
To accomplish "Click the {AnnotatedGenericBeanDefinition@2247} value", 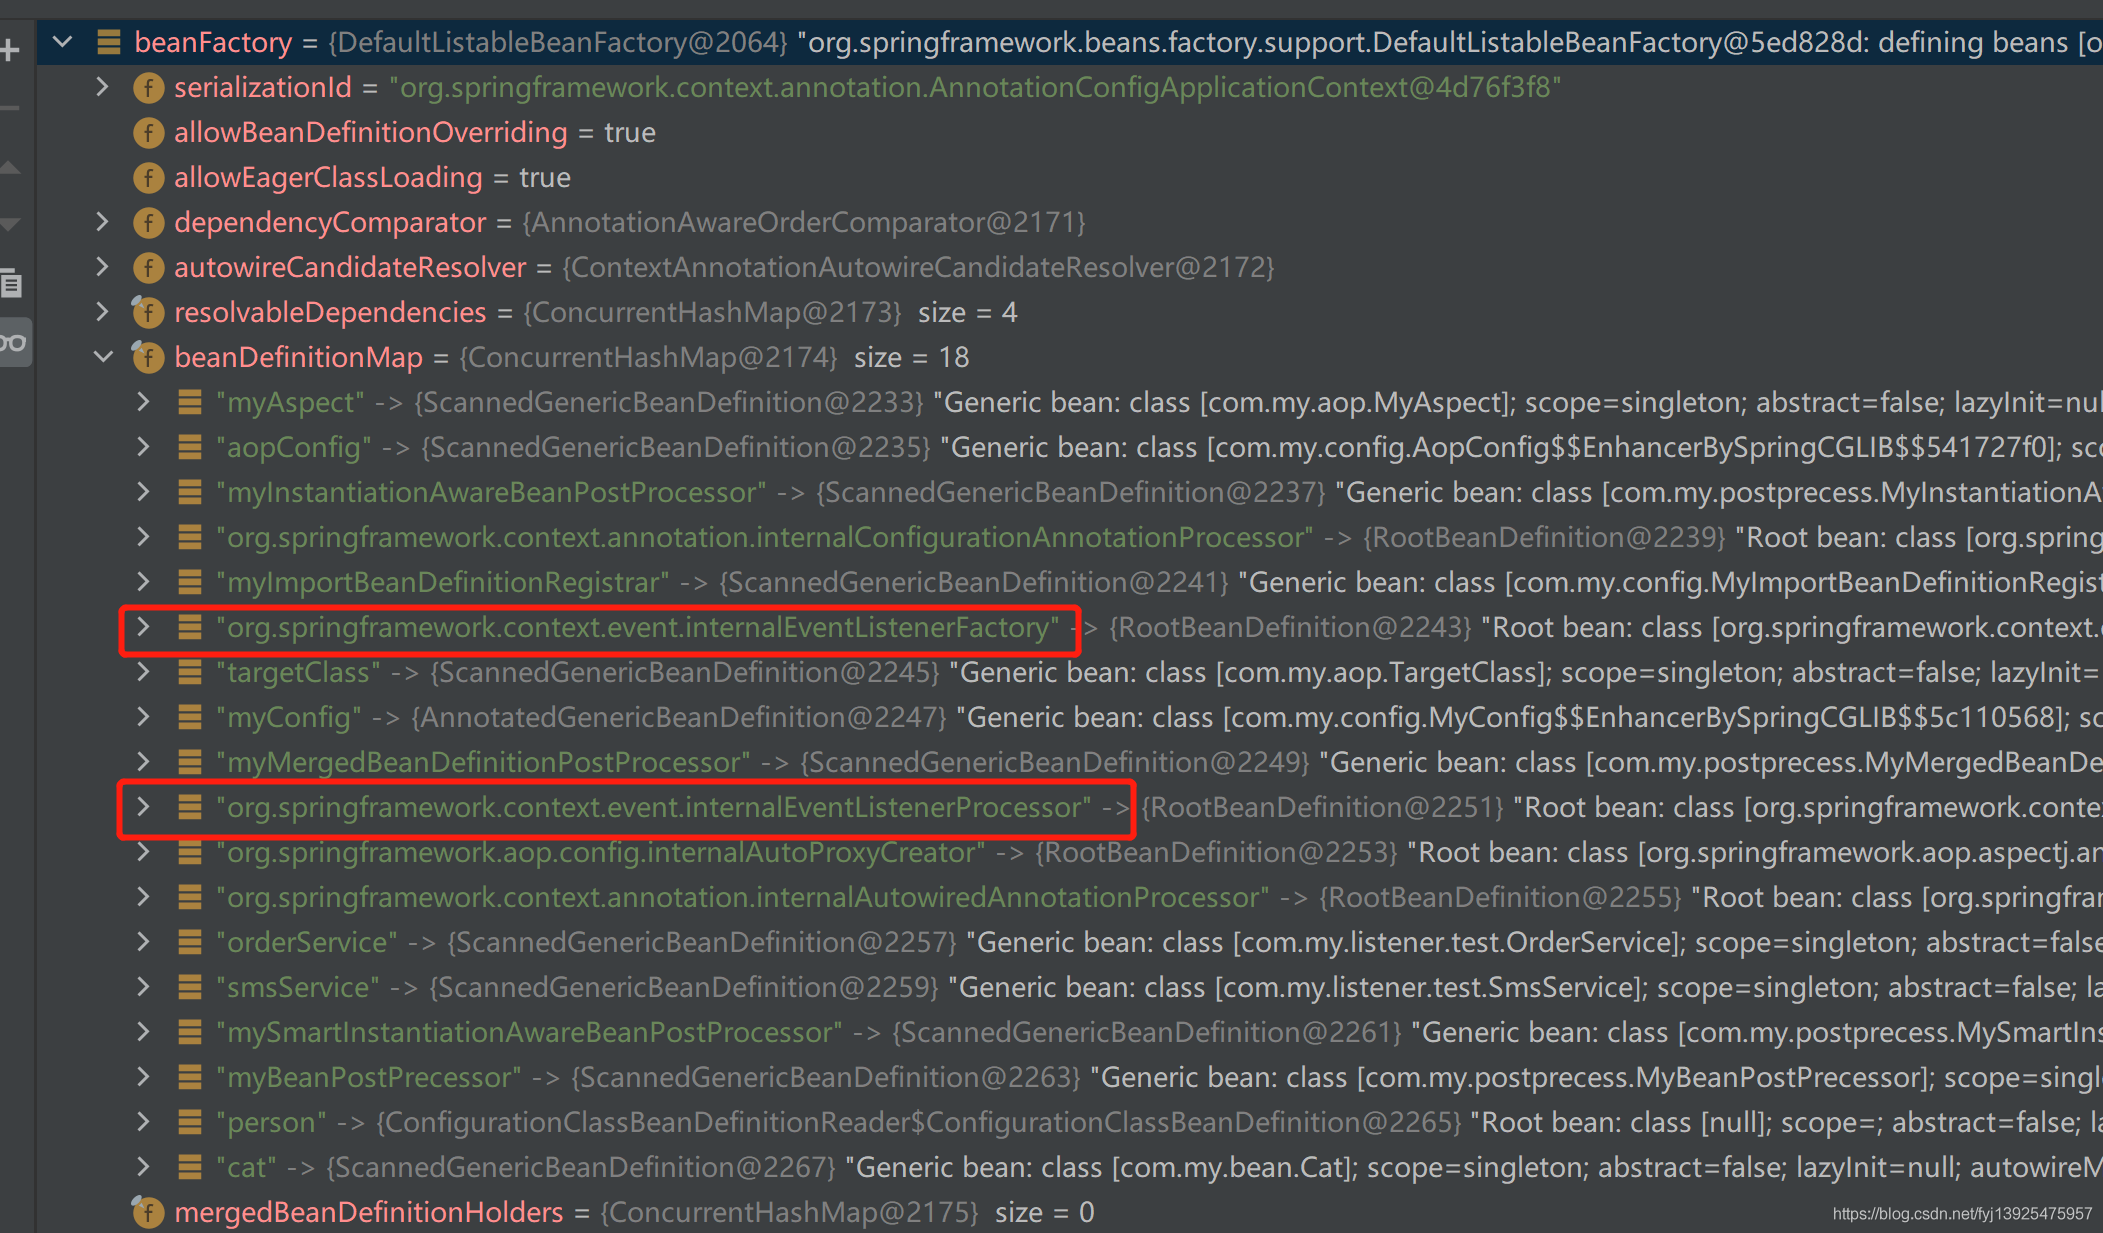I will tap(679, 717).
